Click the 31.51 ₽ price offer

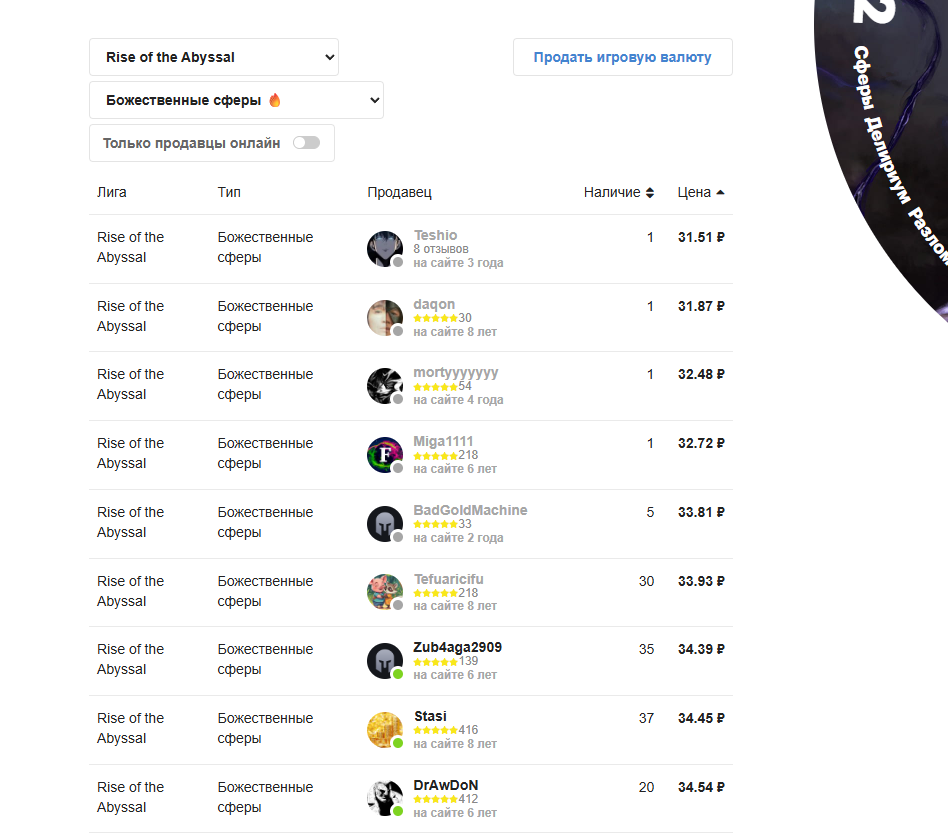click(701, 237)
